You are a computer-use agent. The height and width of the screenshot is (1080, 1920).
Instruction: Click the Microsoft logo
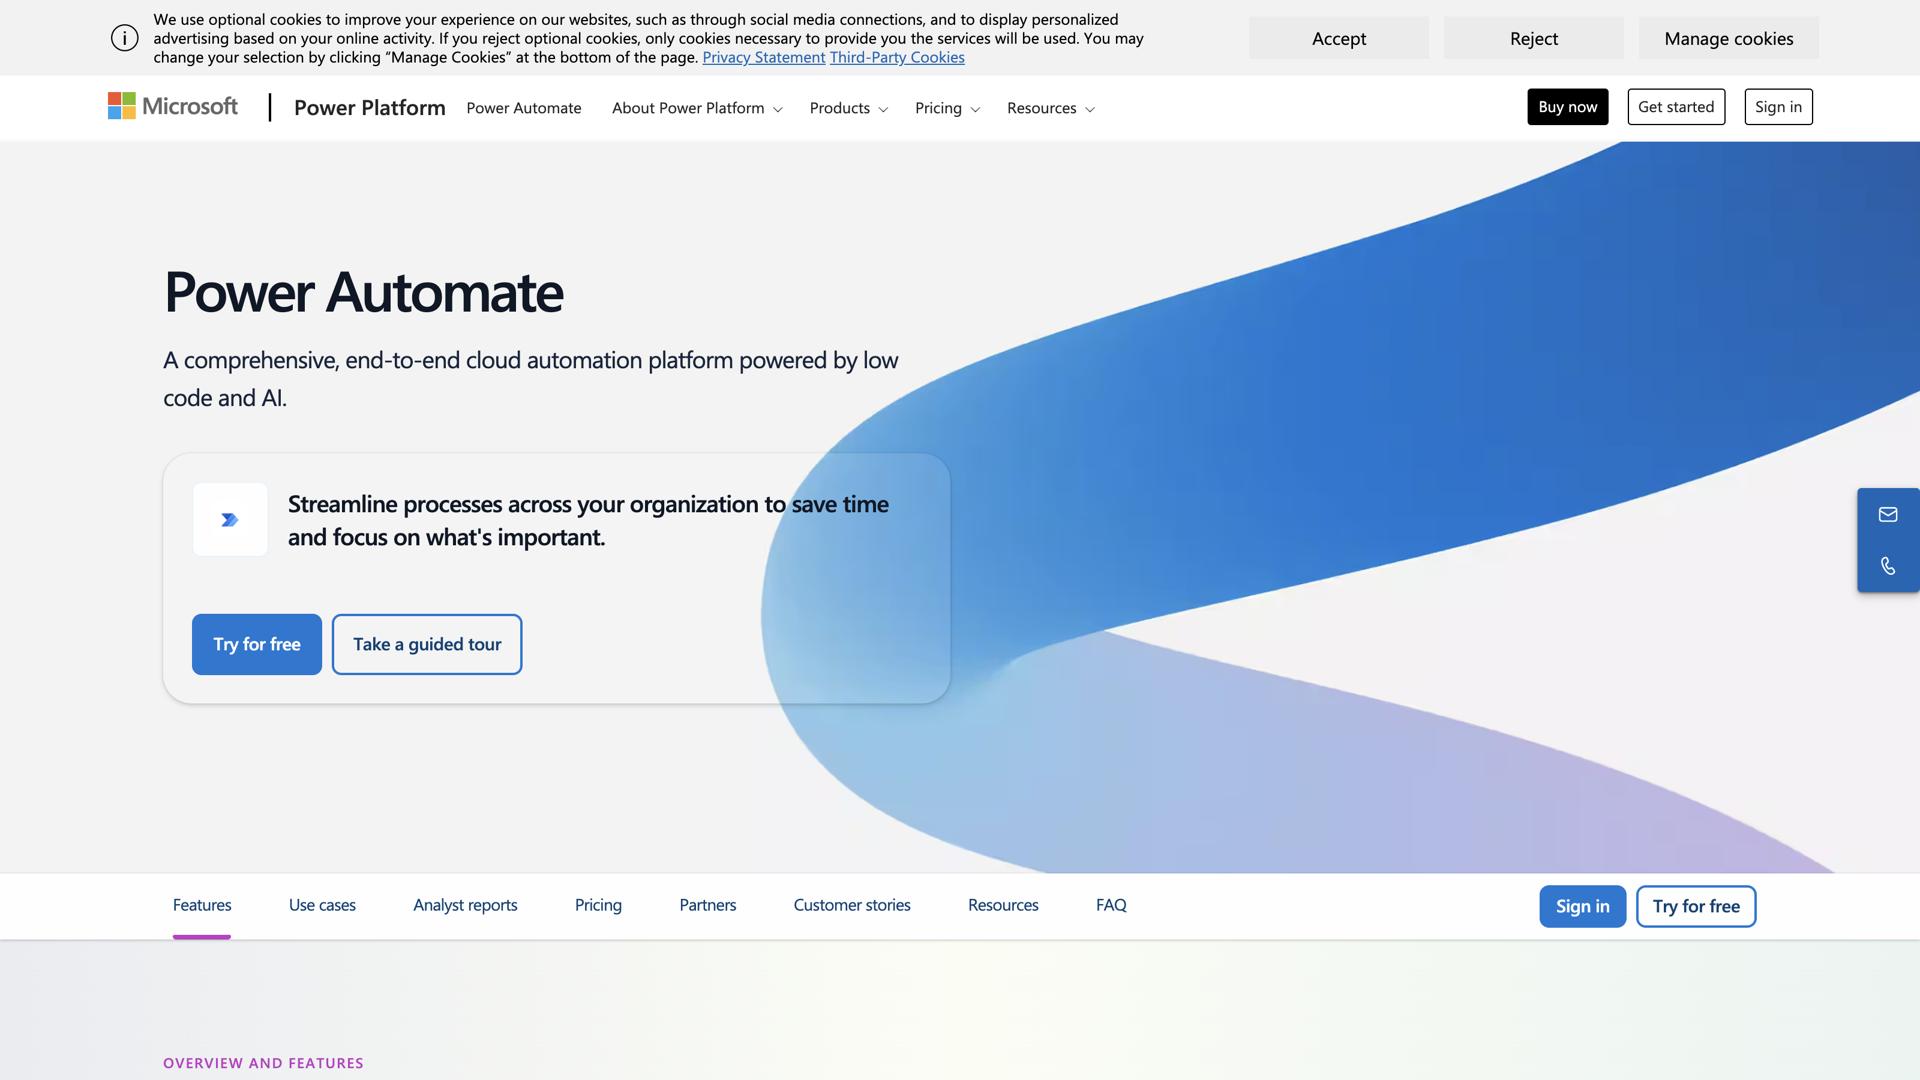[171, 106]
